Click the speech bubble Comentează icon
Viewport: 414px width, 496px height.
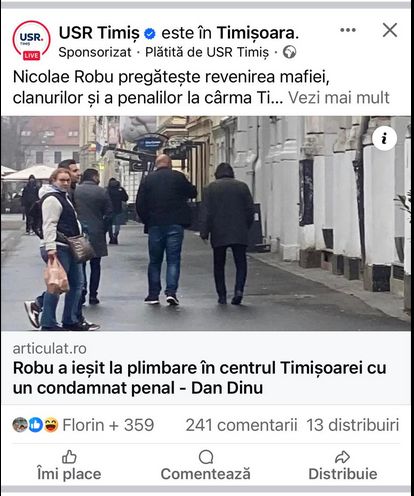pyautogui.click(x=206, y=457)
